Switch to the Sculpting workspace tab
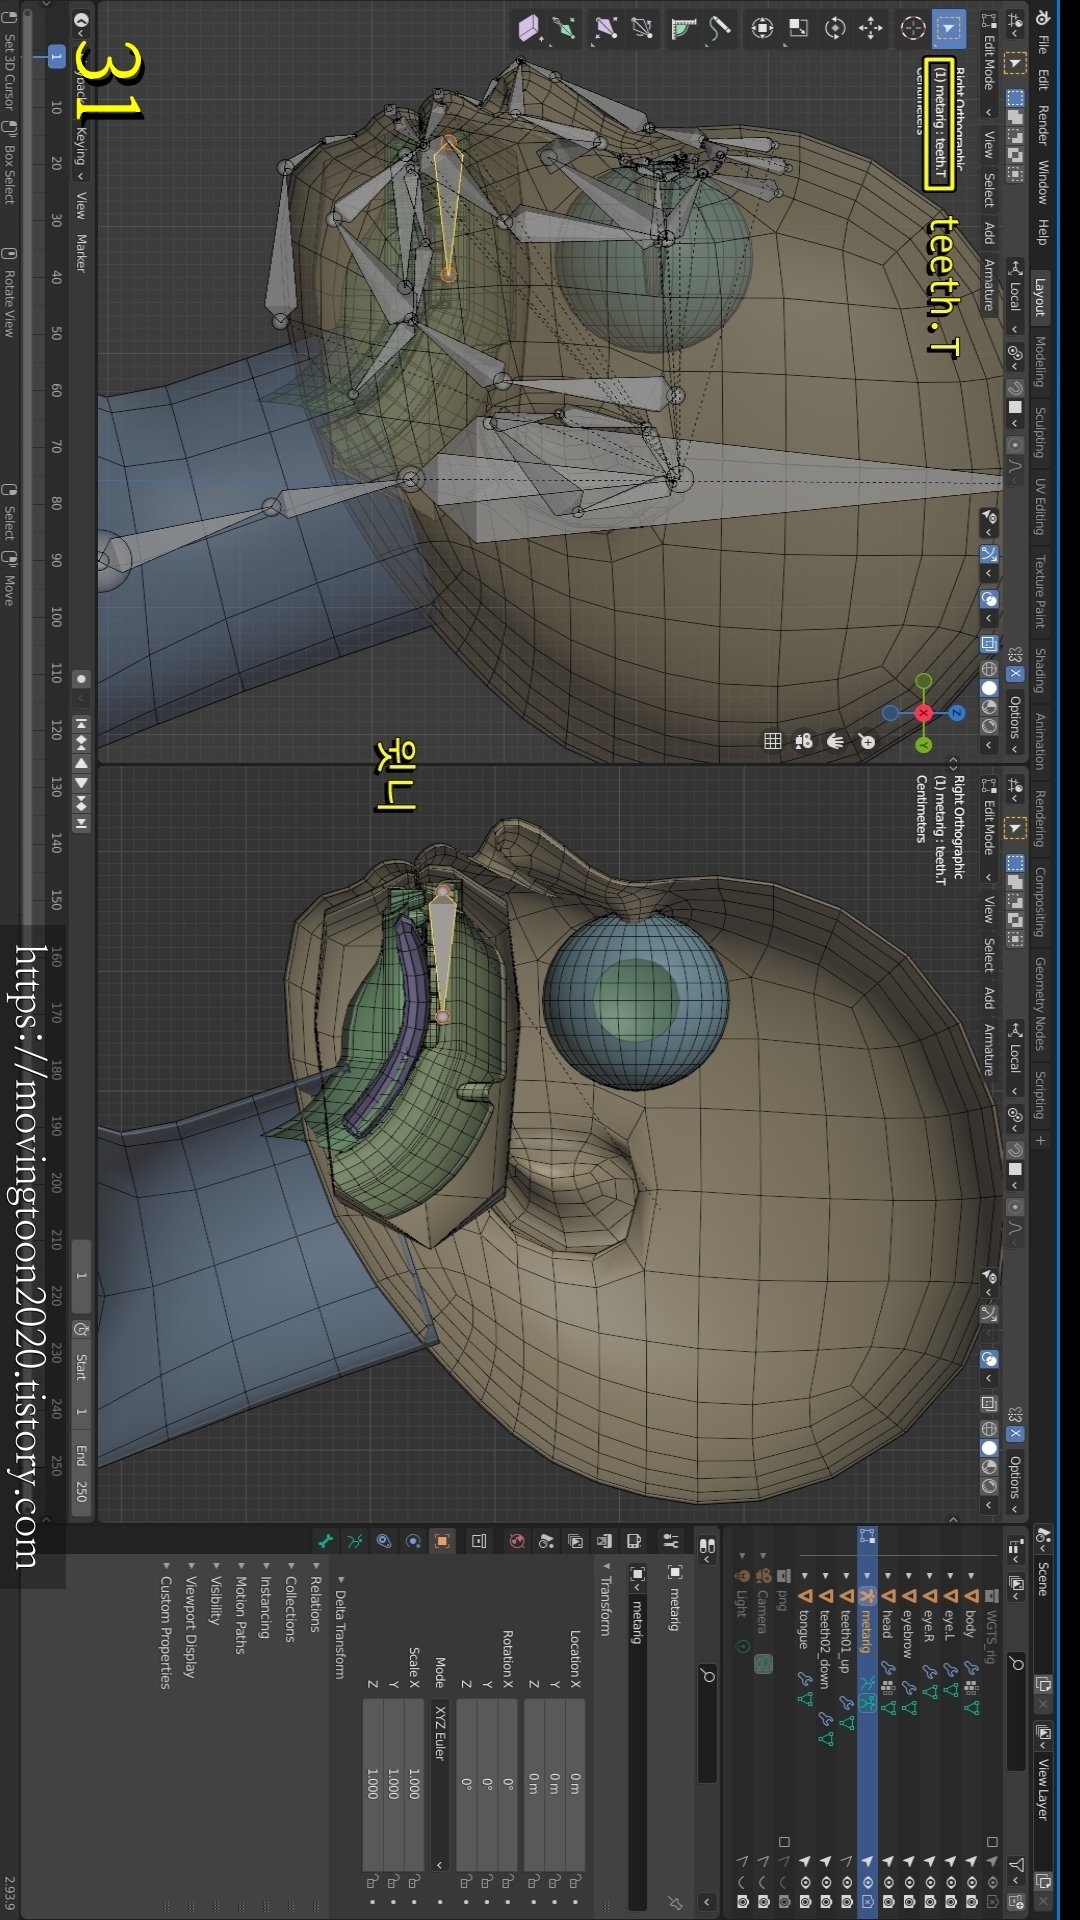This screenshot has width=1080, height=1920. [1040, 433]
